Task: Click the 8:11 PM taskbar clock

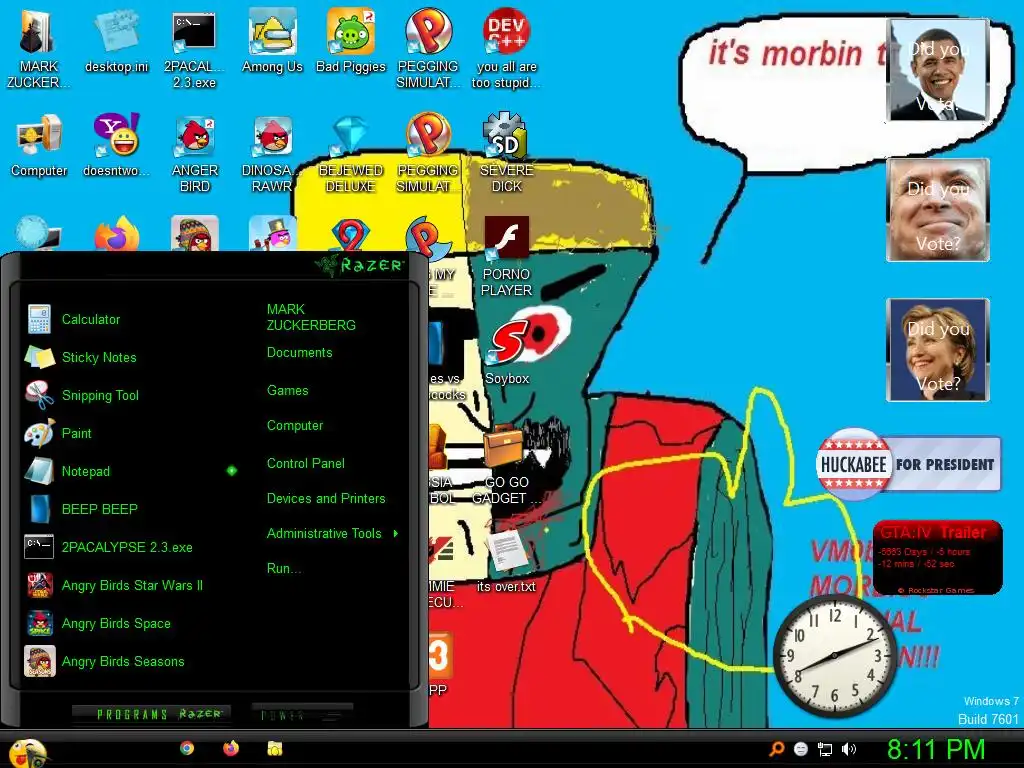Action: (936, 749)
